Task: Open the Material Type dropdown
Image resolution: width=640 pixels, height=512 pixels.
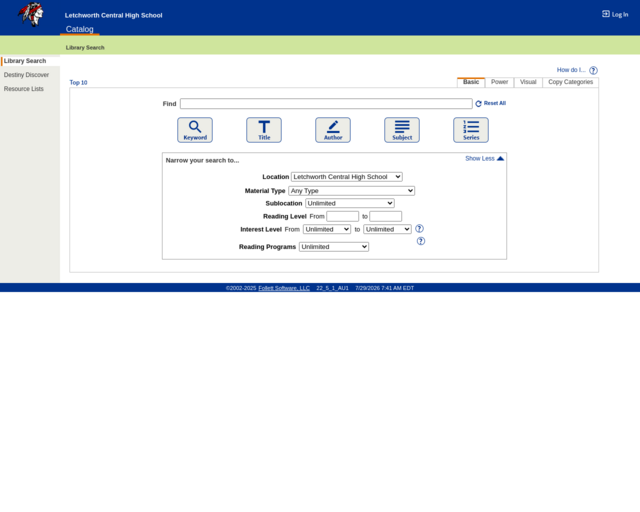Action: tap(351, 191)
